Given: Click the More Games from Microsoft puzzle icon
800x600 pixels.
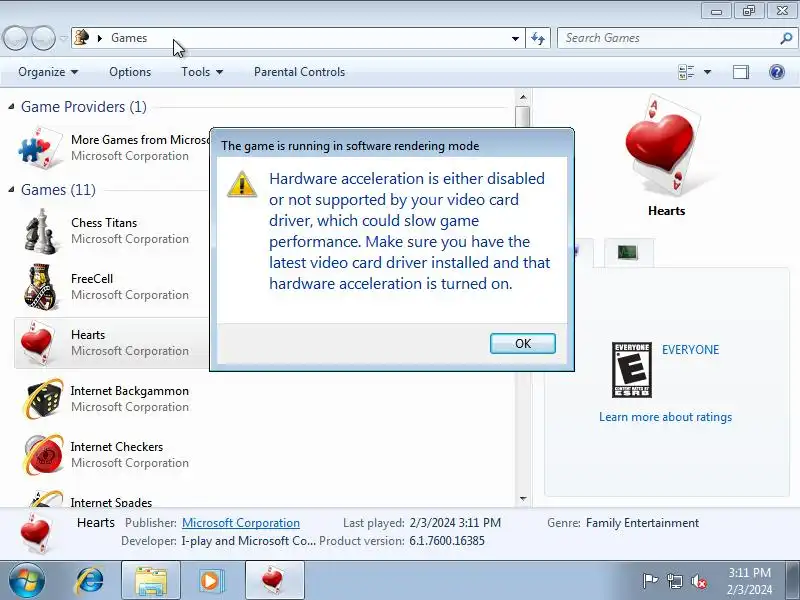Looking at the screenshot, I should click(40, 147).
